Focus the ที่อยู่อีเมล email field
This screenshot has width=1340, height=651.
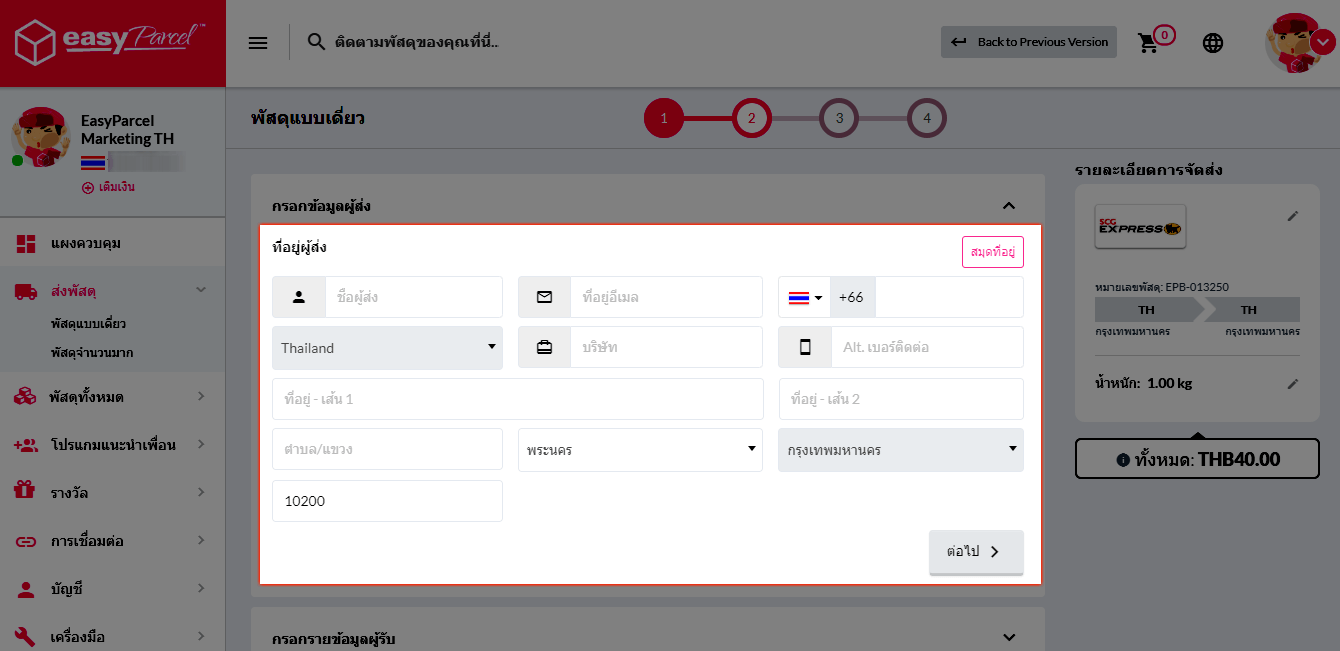click(x=666, y=297)
